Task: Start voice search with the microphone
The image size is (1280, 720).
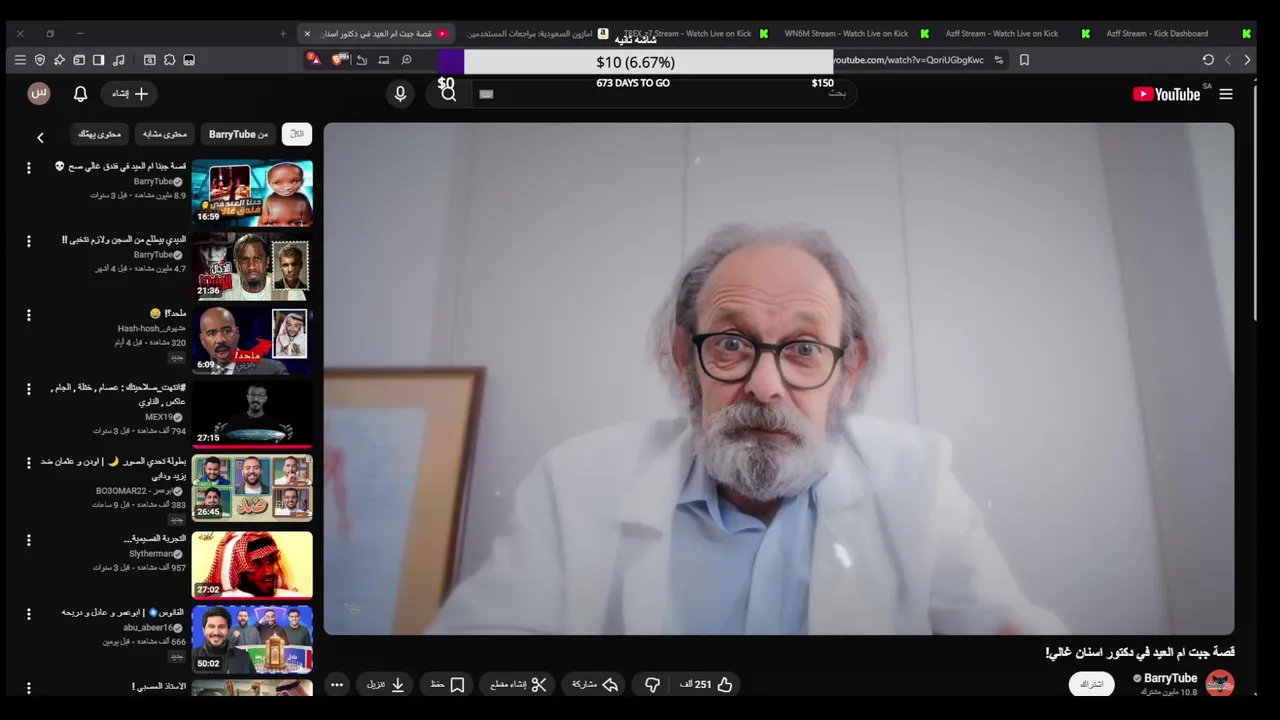Action: (400, 94)
